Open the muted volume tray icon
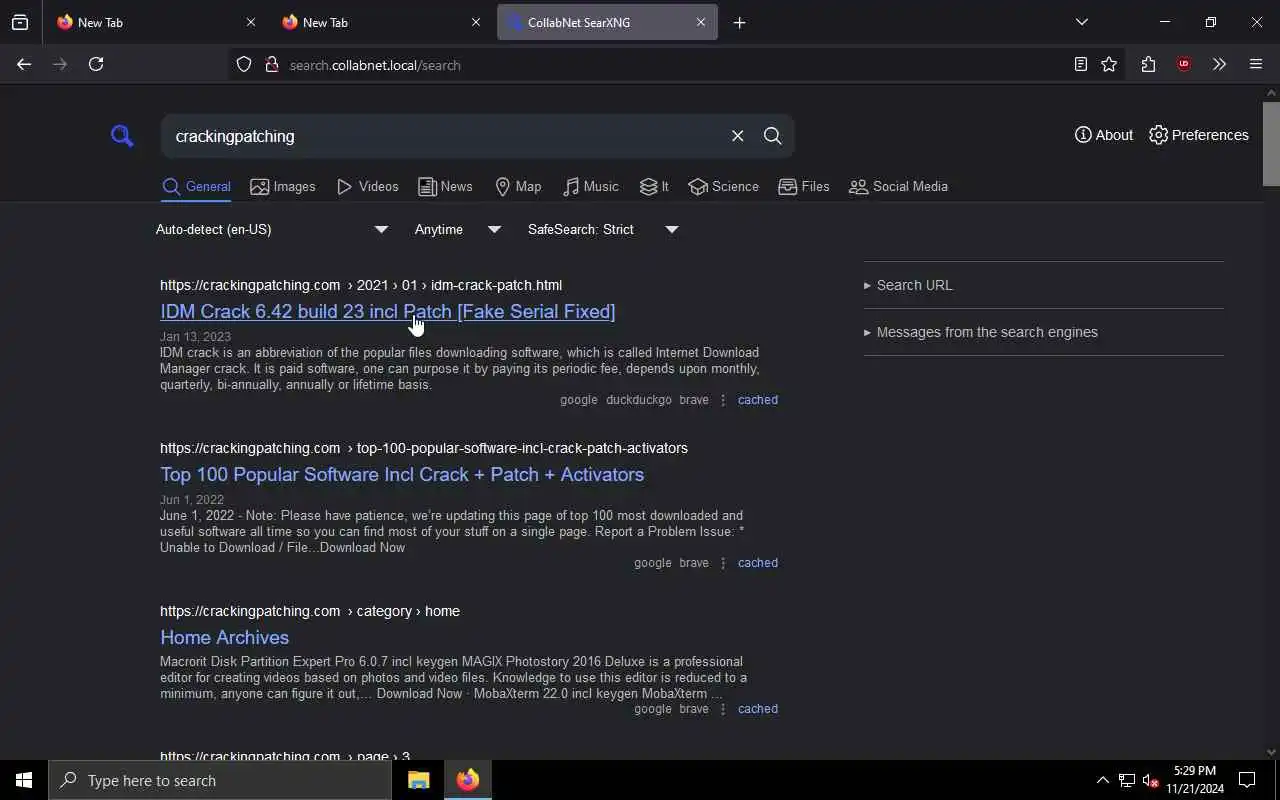Image resolution: width=1280 pixels, height=800 pixels. [1151, 780]
